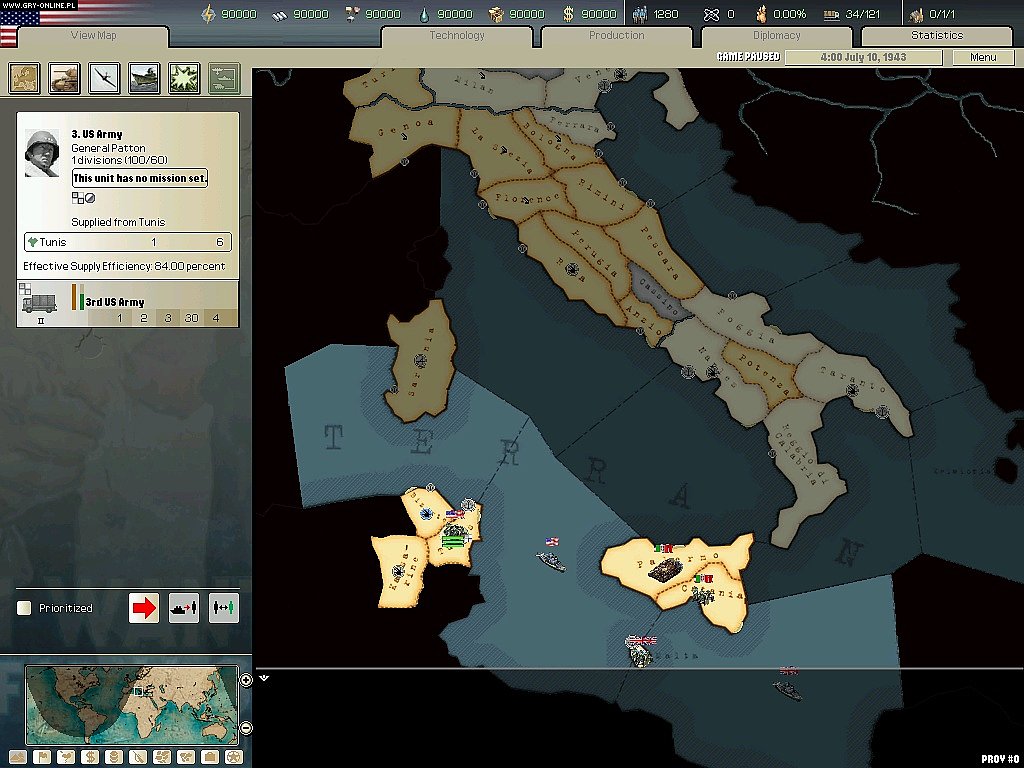Open the economic map mode dollar icon
Viewport: 1024px width, 768px height.
[89, 756]
